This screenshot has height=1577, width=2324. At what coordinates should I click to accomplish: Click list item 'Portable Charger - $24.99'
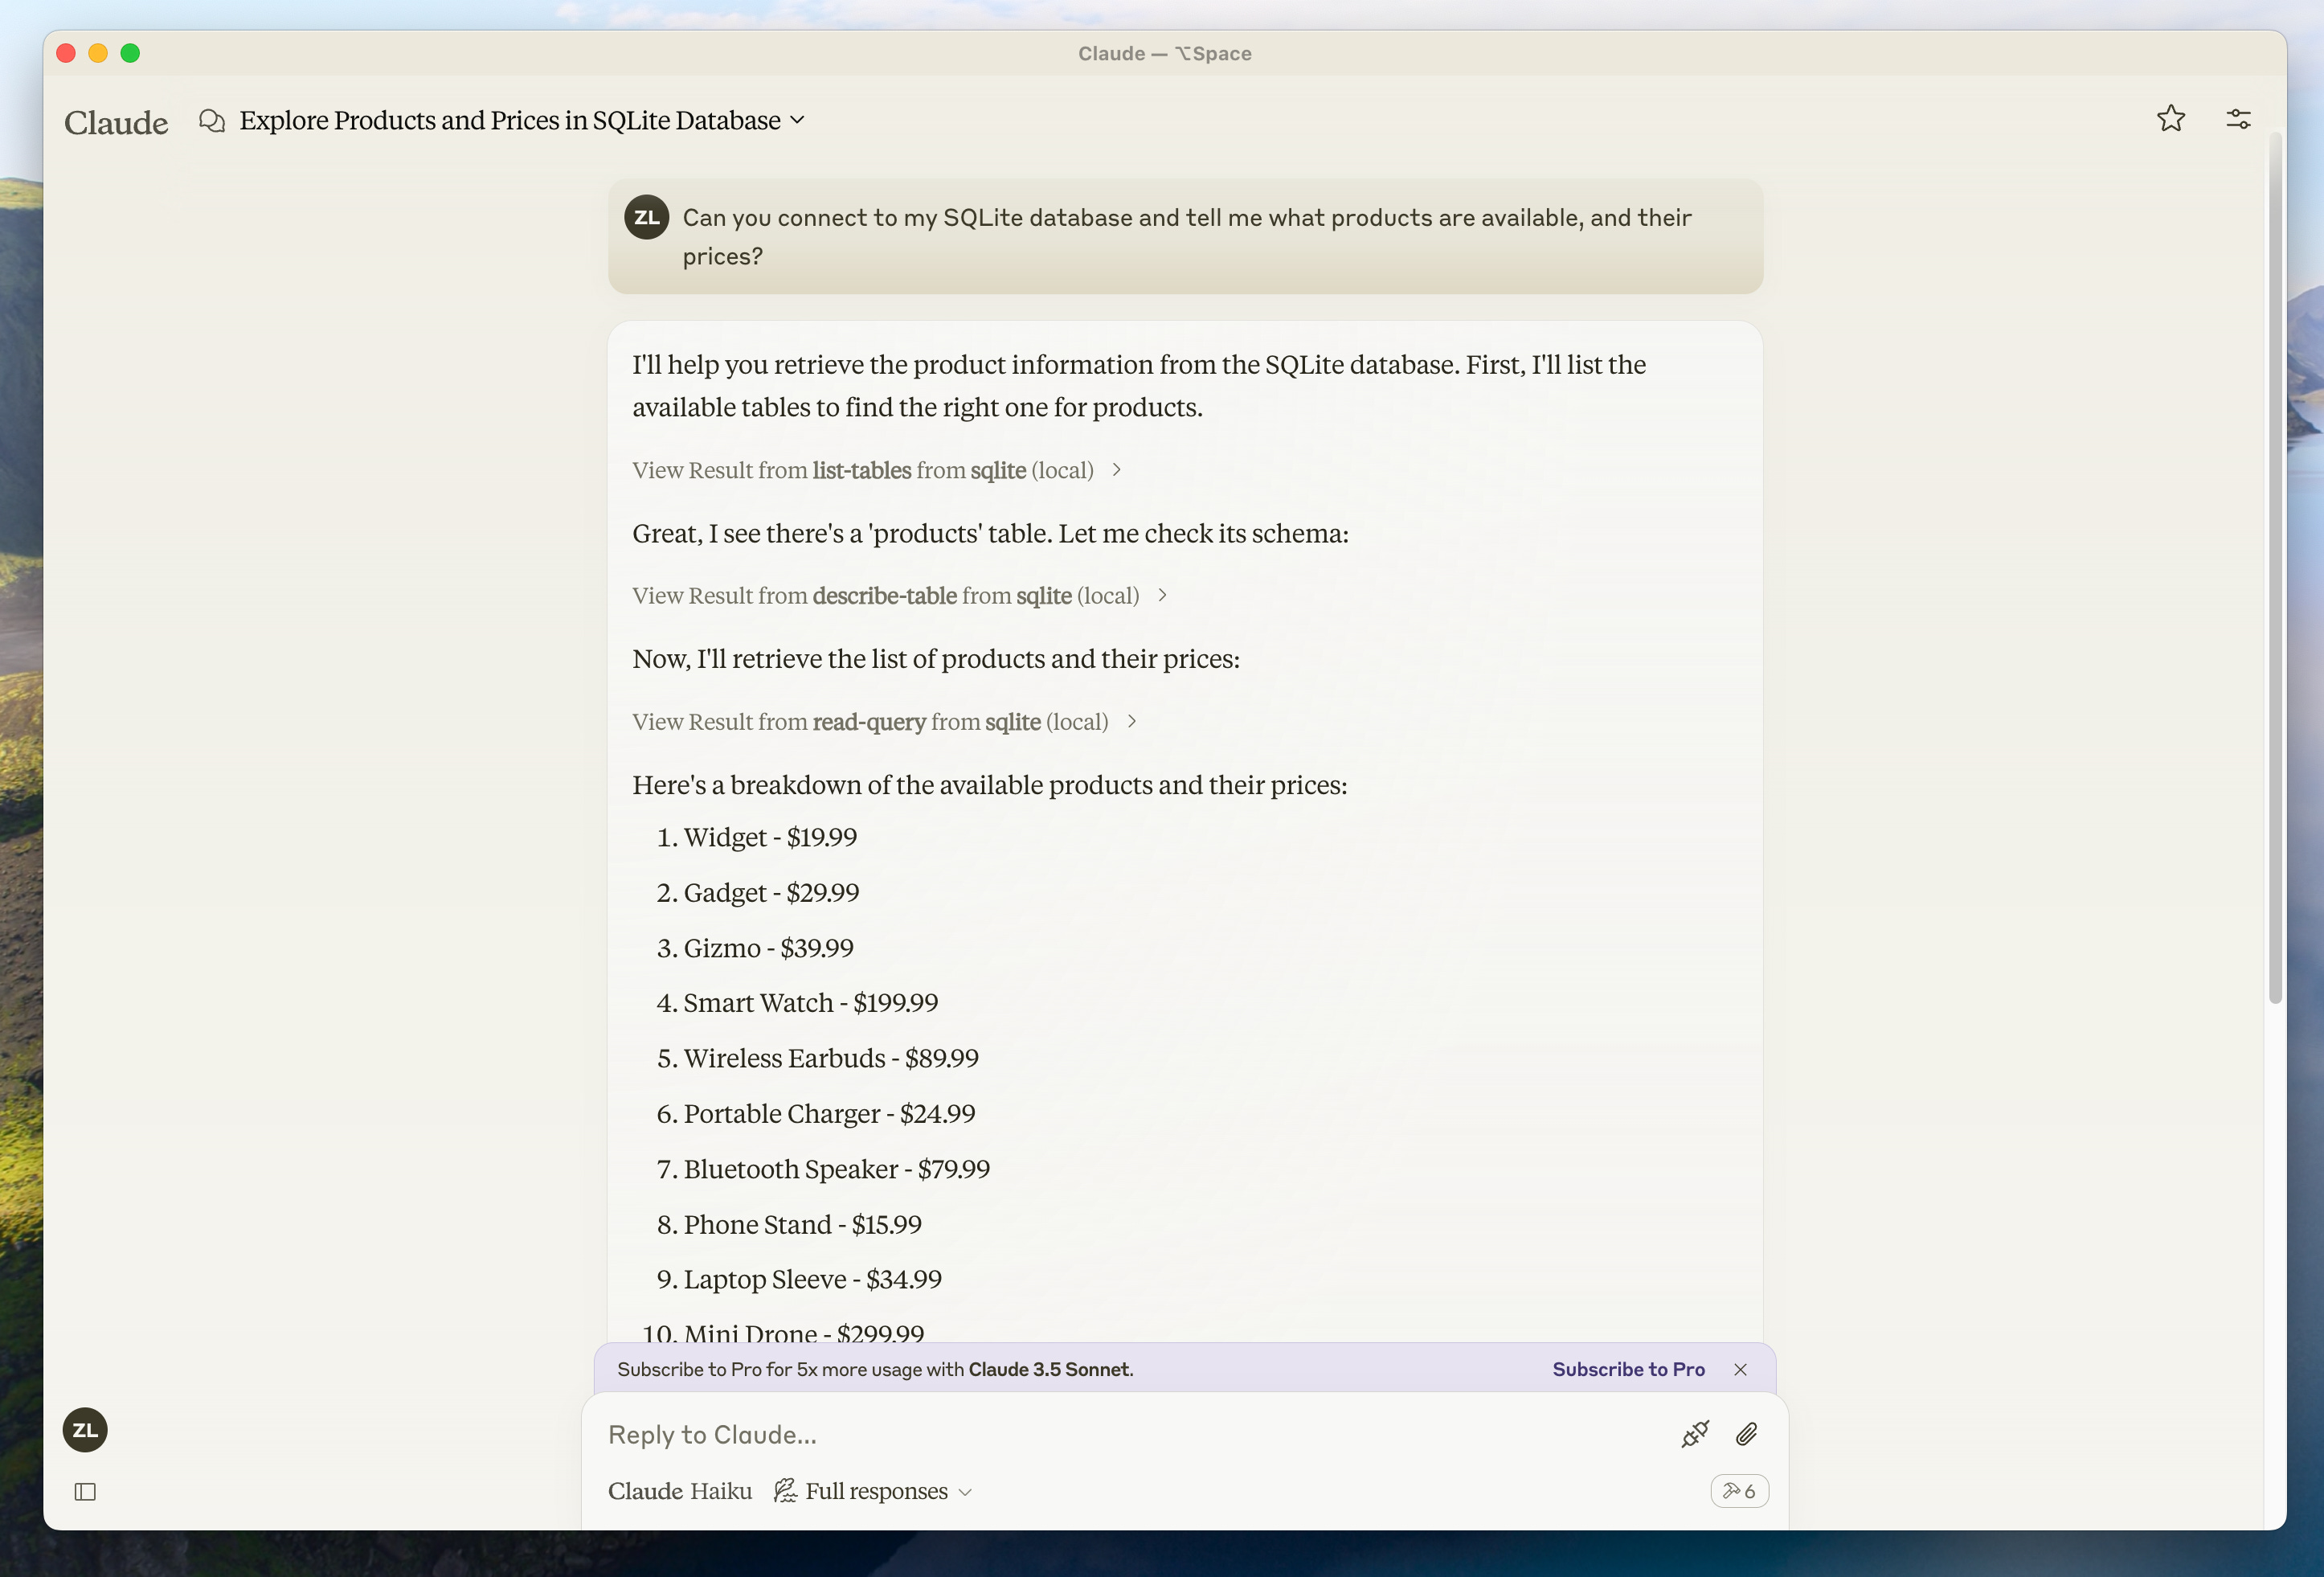click(x=829, y=1114)
